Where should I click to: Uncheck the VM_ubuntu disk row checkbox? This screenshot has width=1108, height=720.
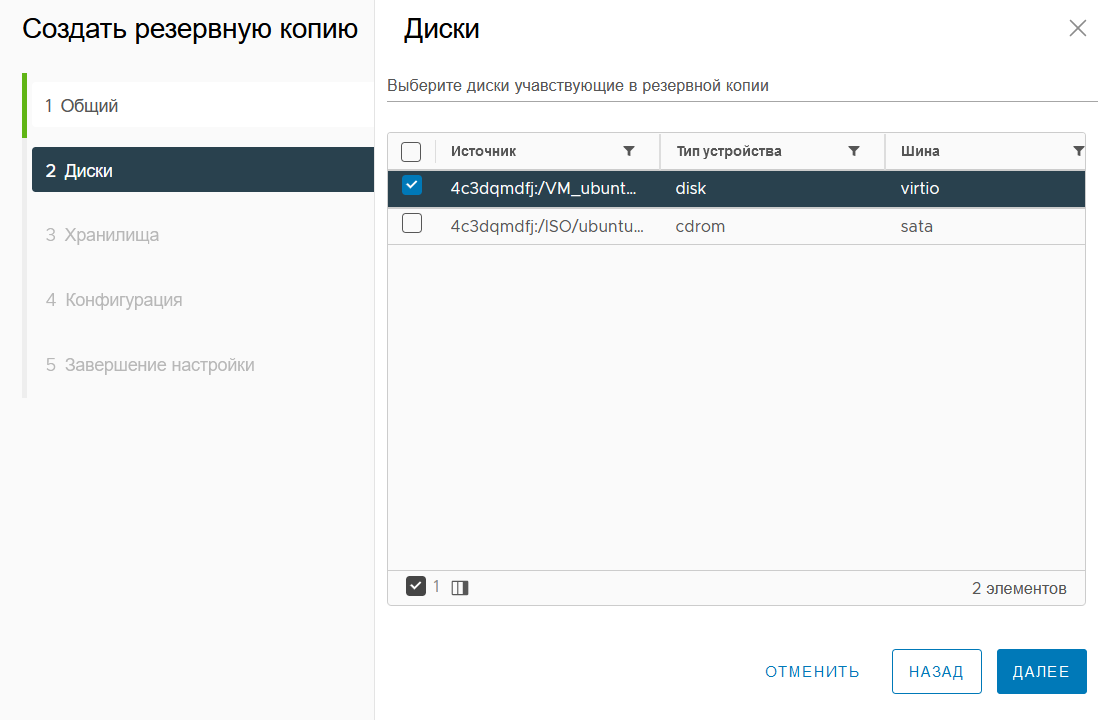pos(412,185)
